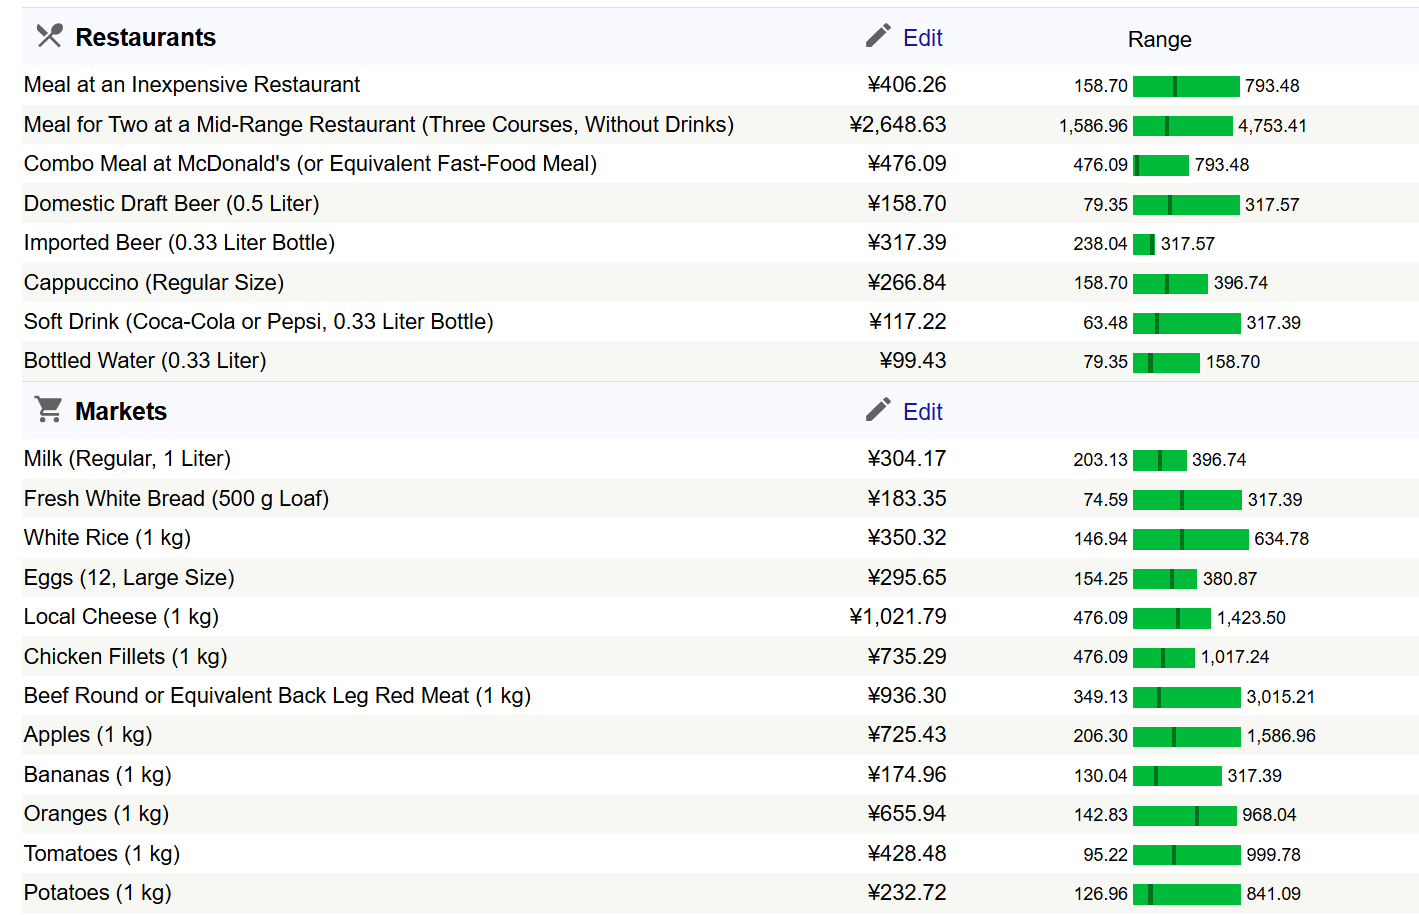
Task: Click price ¥317.39 for Imported Beer
Action: (x=907, y=243)
